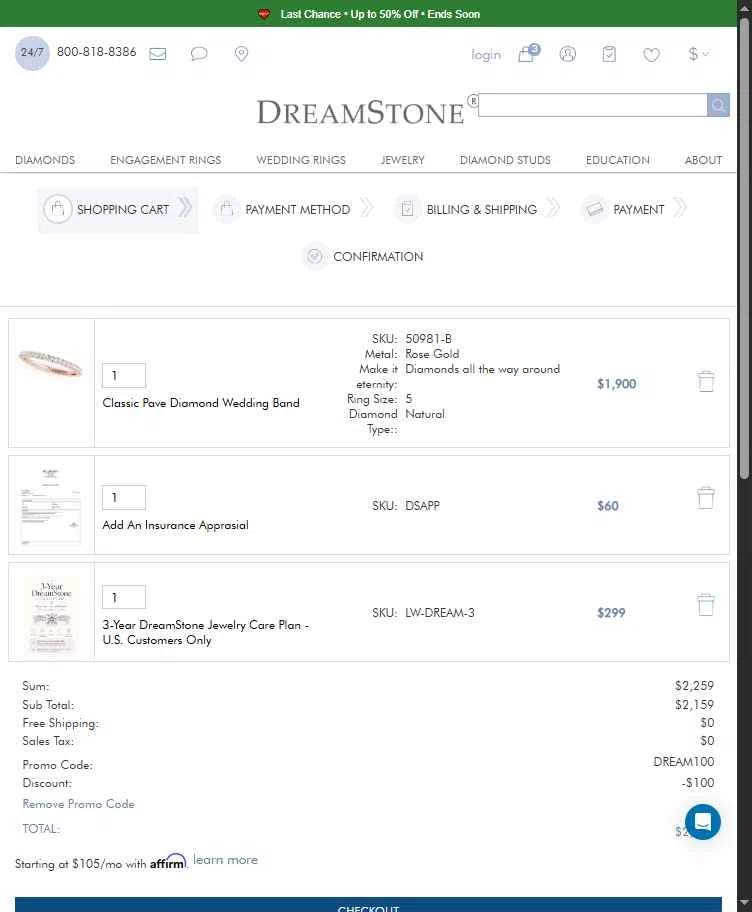Click the search magnifier button
This screenshot has height=912, width=752.
[x=718, y=105]
